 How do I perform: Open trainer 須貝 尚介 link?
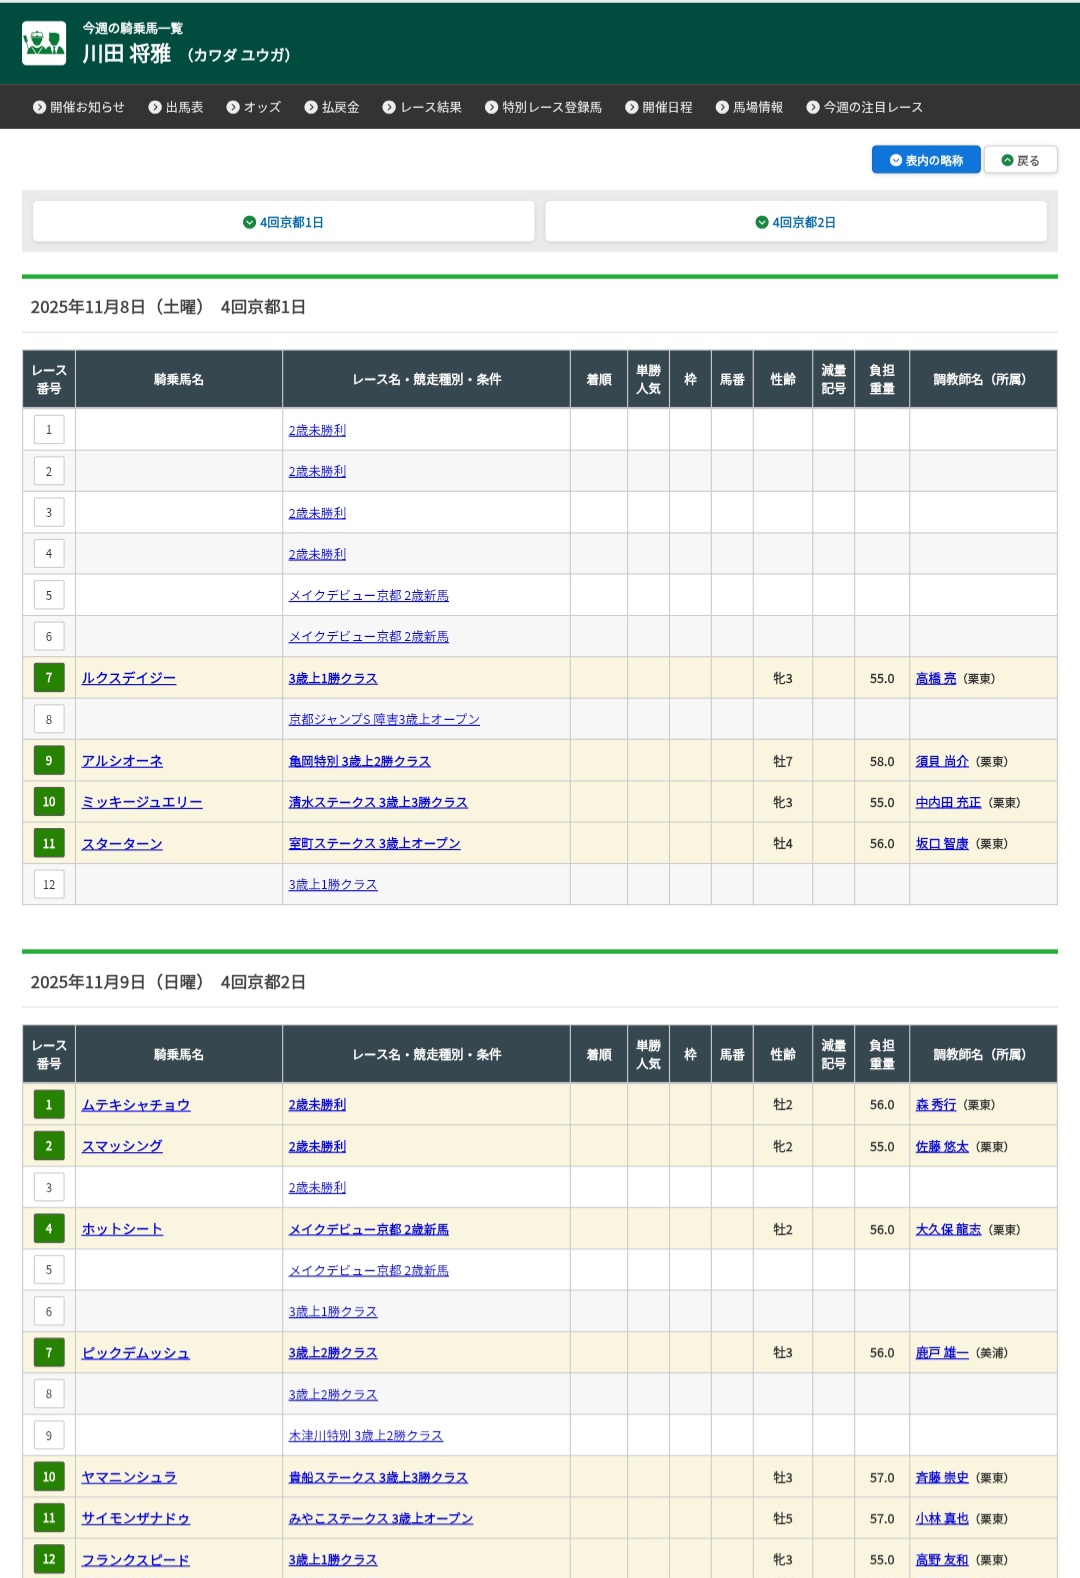[942, 761]
